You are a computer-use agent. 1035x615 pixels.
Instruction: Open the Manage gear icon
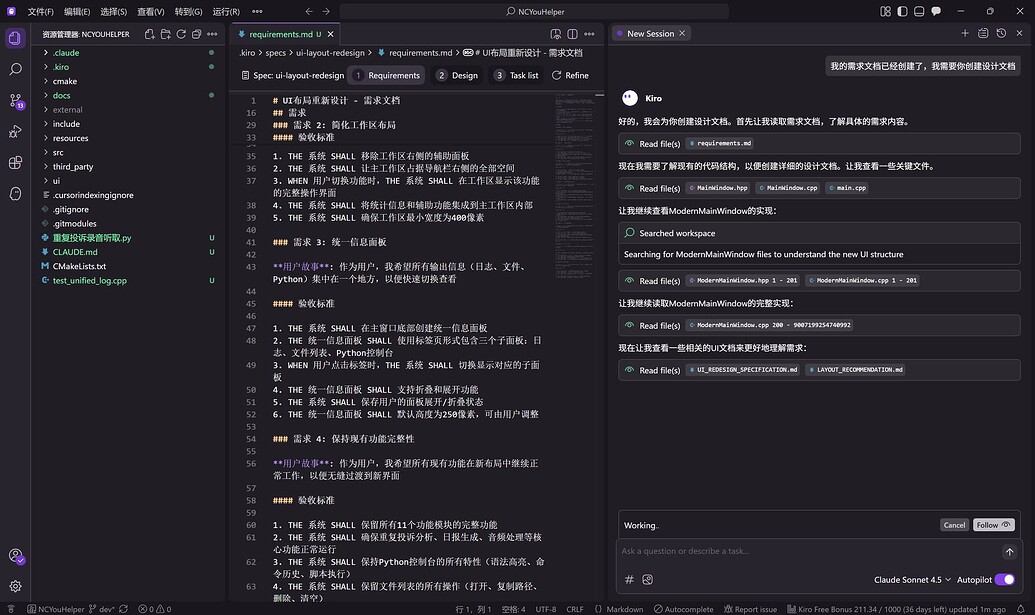(15, 586)
